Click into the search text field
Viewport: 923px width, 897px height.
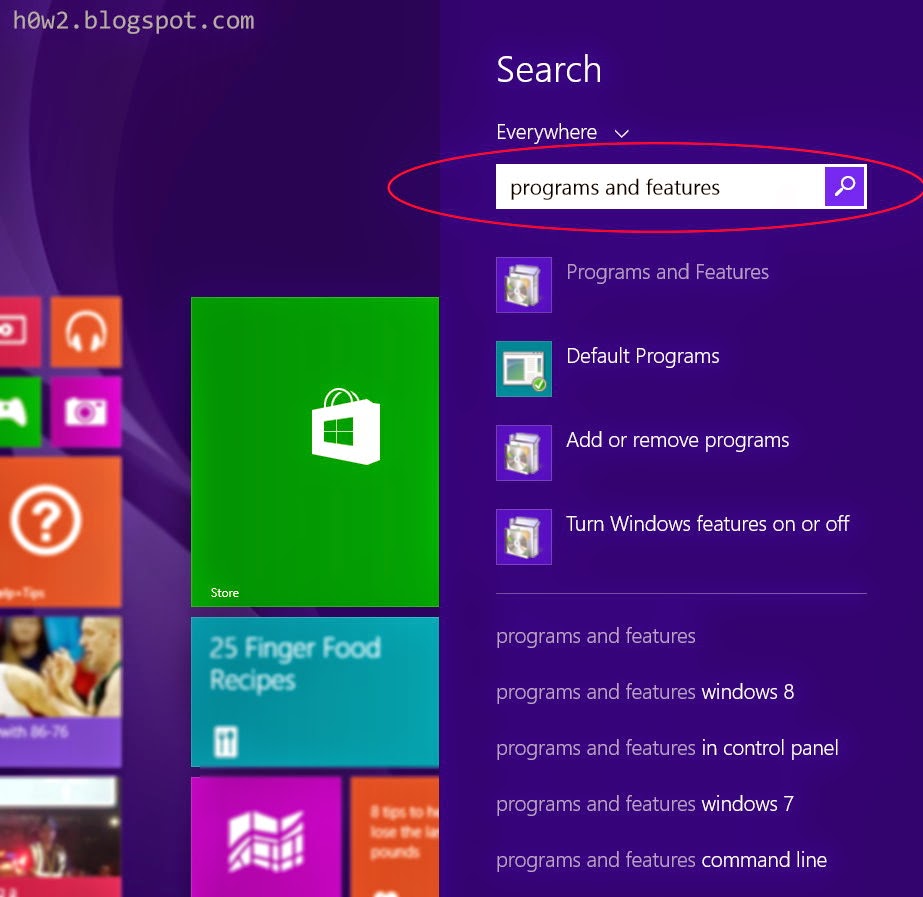(x=660, y=187)
